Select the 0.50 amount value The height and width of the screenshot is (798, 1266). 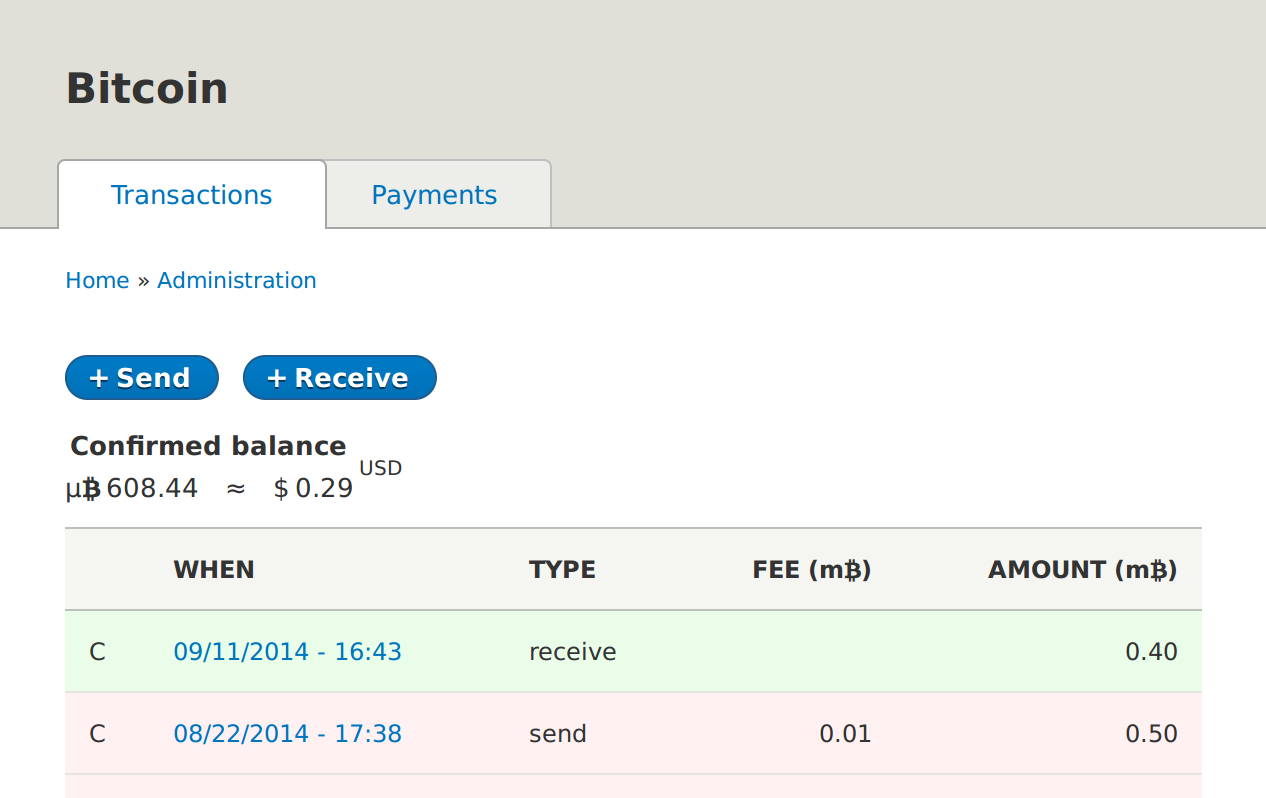[x=1152, y=734]
